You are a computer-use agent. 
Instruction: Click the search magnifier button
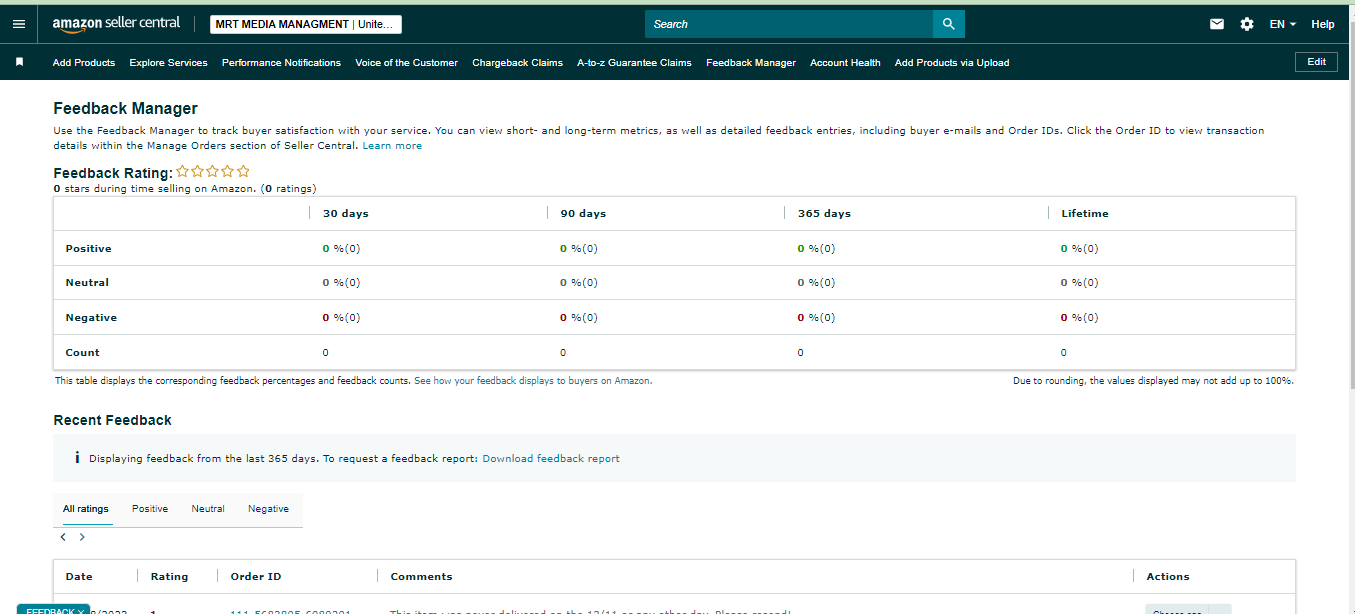click(949, 24)
